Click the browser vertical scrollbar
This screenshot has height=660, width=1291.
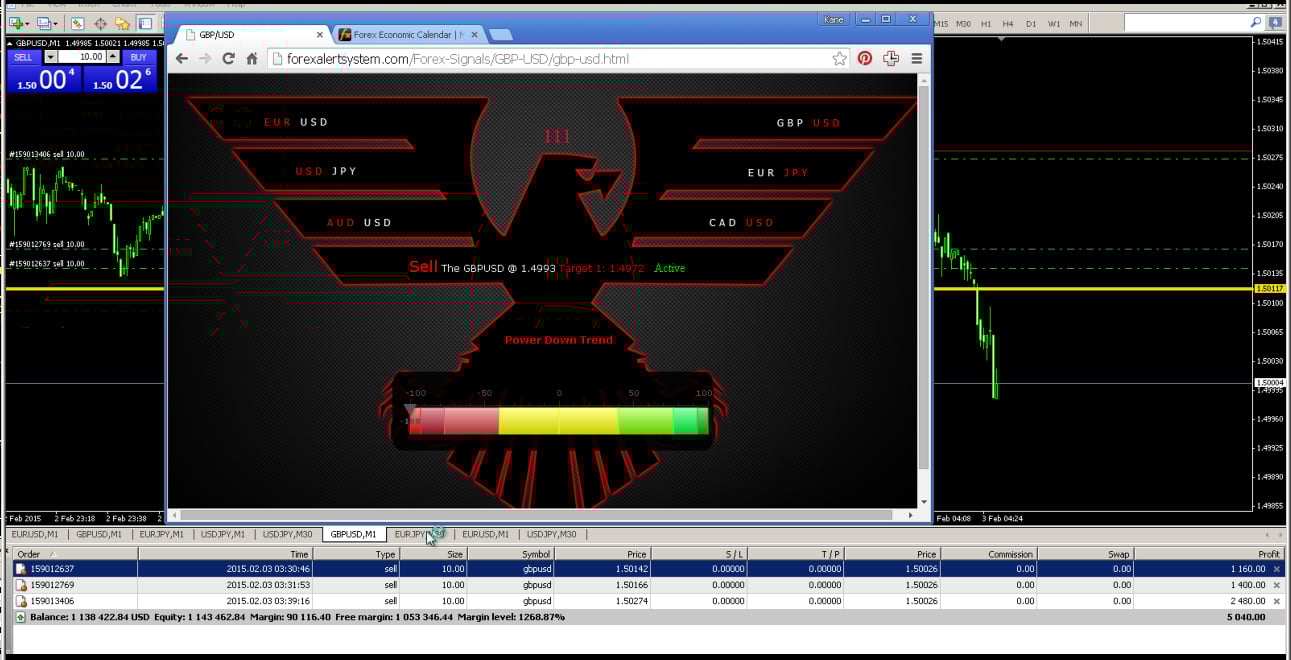point(924,290)
